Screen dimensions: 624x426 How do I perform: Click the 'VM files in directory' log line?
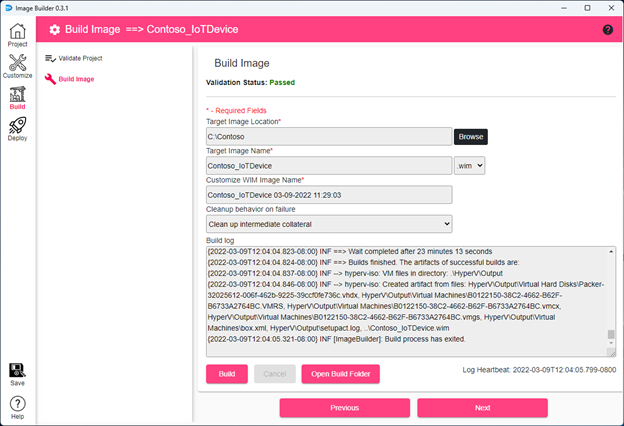click(x=355, y=274)
